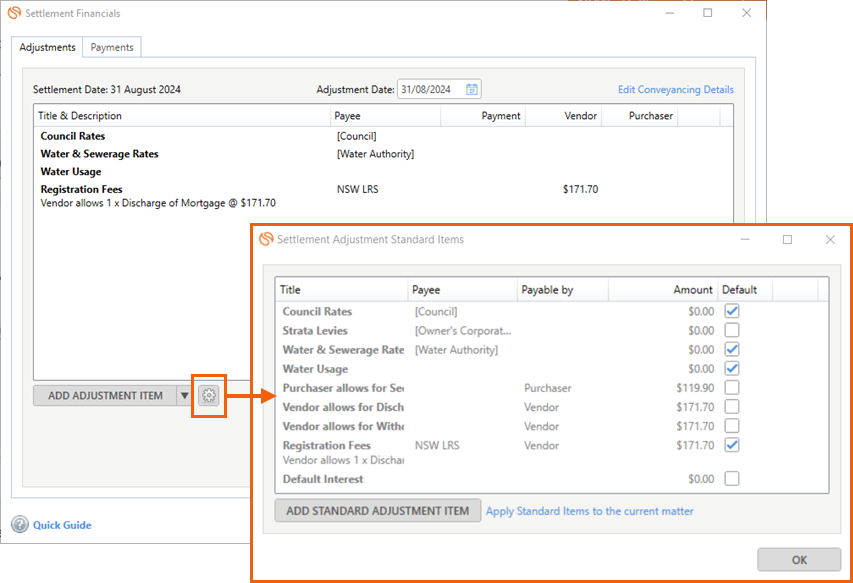Open the Adjustment Date calendar picker
Screen dimensions: 853x583
pos(472,89)
